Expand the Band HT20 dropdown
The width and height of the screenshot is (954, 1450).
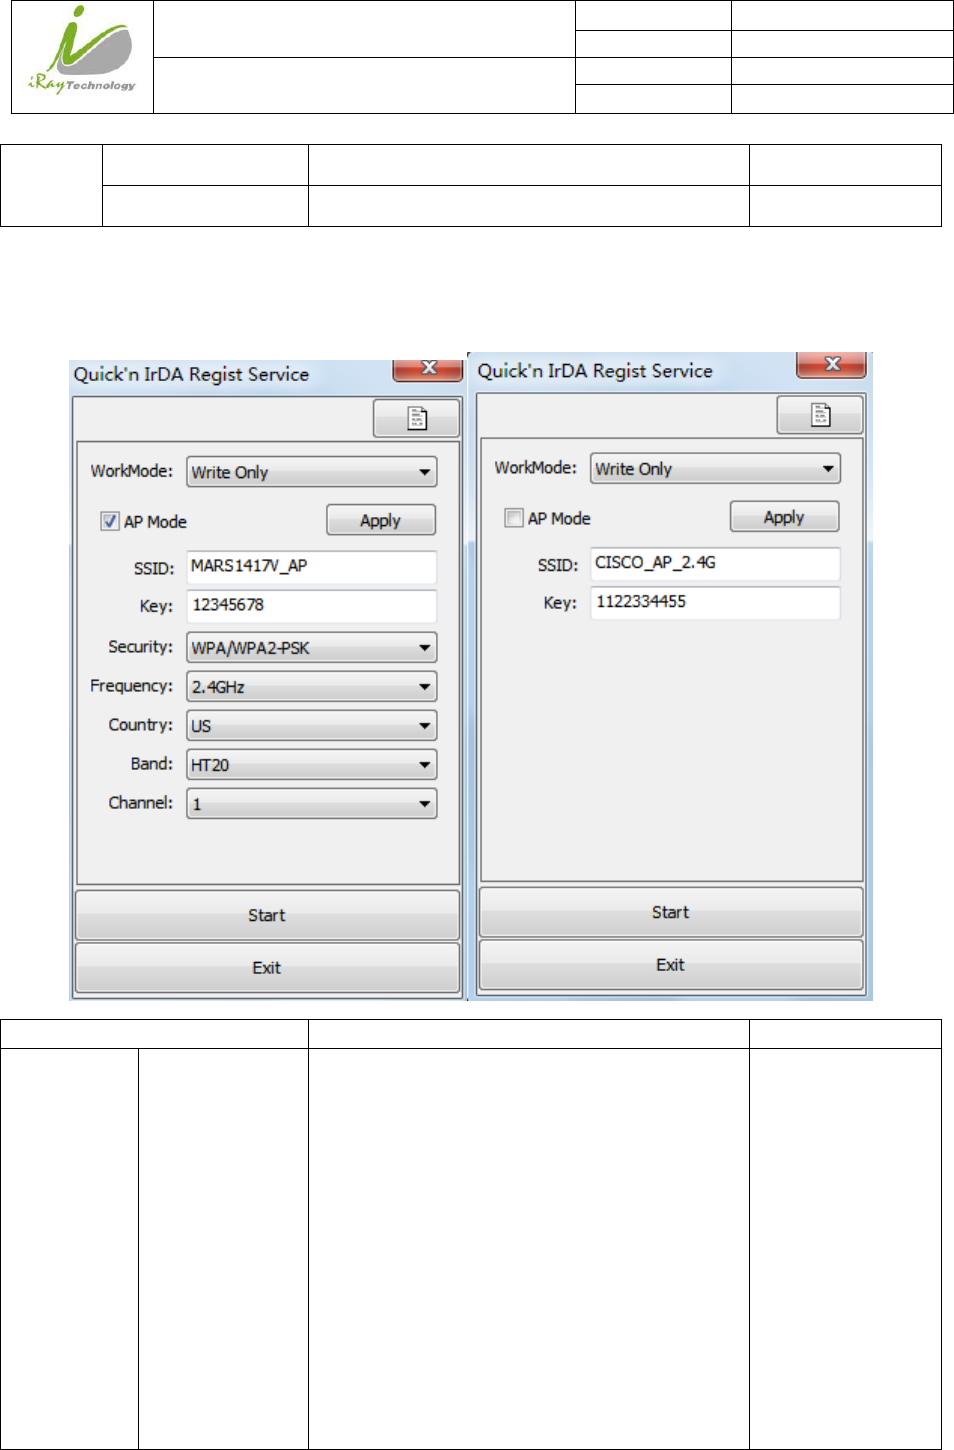coord(312,765)
